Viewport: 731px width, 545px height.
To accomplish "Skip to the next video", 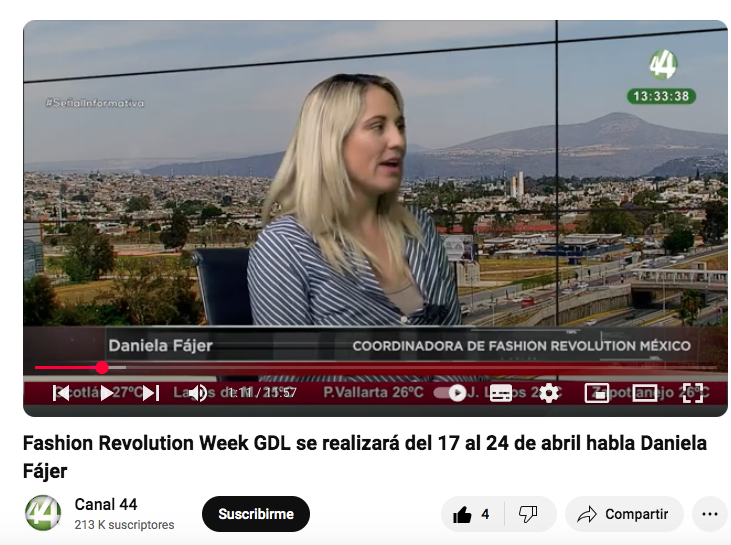I will [150, 393].
